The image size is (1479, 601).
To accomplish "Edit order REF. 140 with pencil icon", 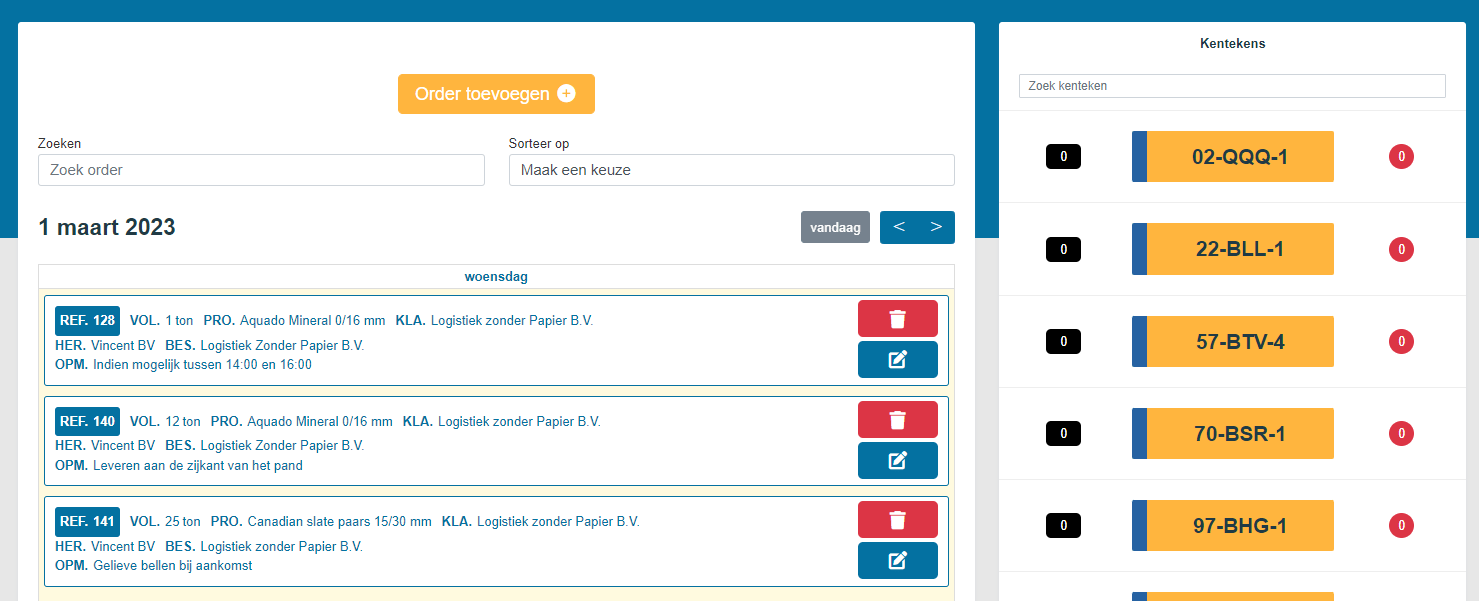I will (x=897, y=460).
